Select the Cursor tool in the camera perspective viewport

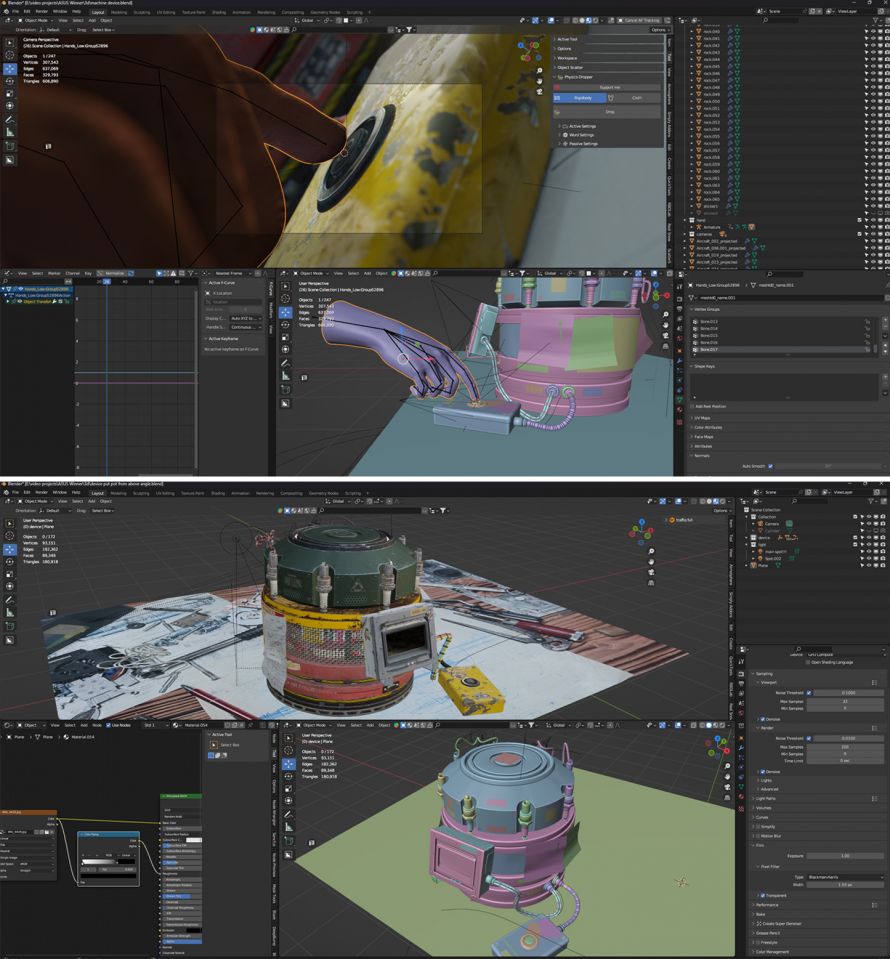click(x=10, y=56)
